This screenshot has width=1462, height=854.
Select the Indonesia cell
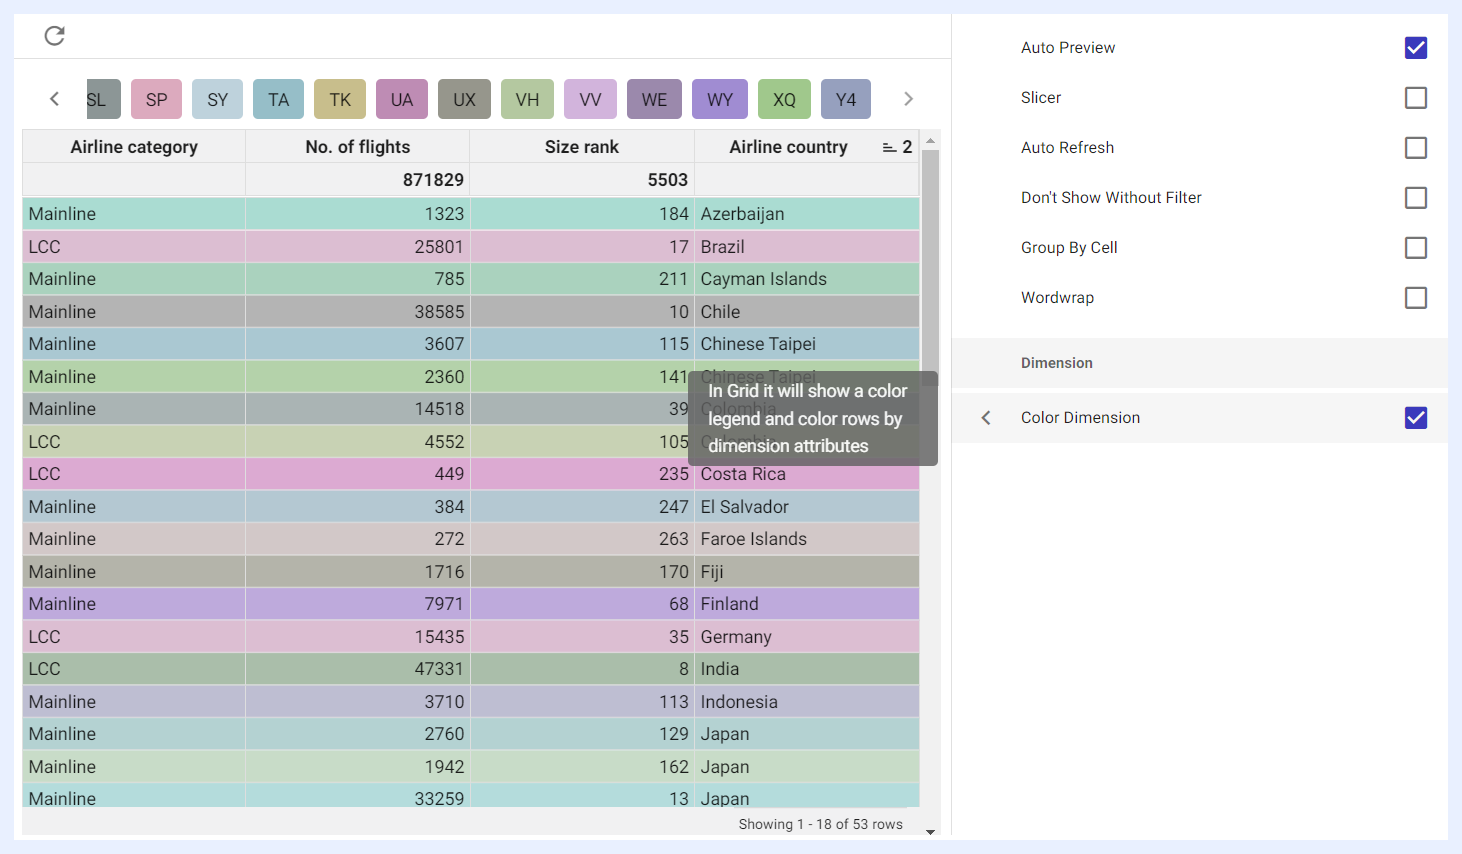tap(807, 702)
